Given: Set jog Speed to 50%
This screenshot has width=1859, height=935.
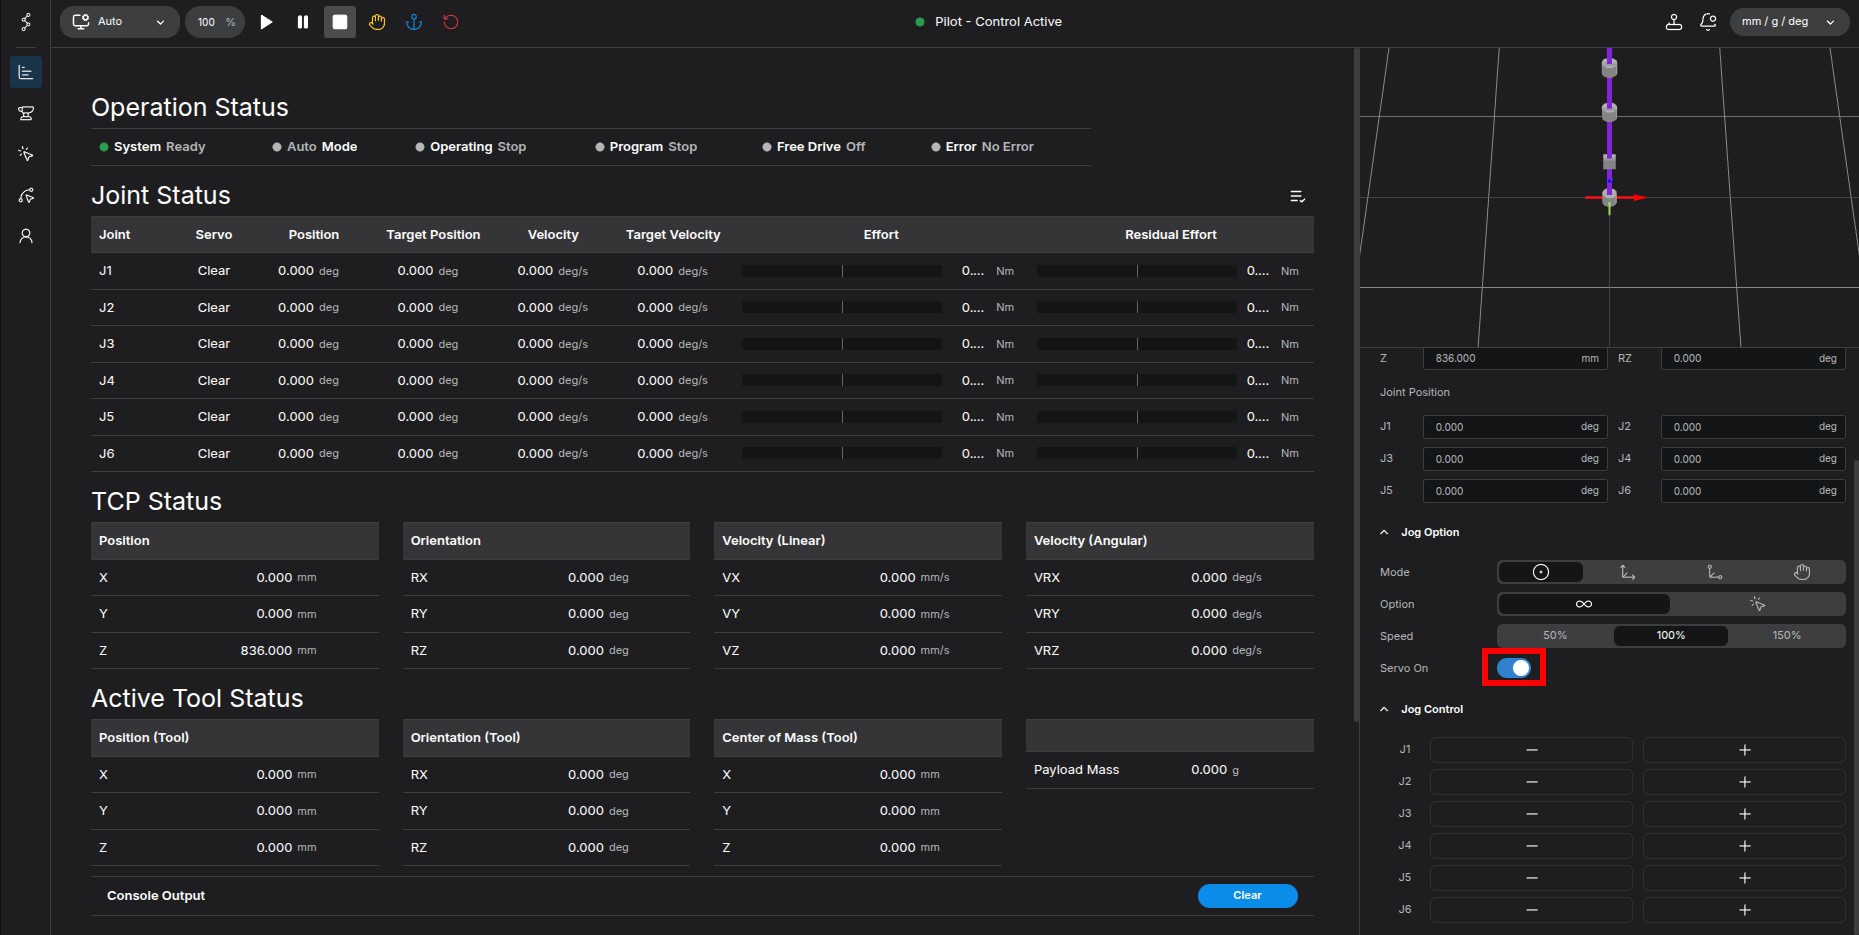Looking at the screenshot, I should coord(1554,636).
